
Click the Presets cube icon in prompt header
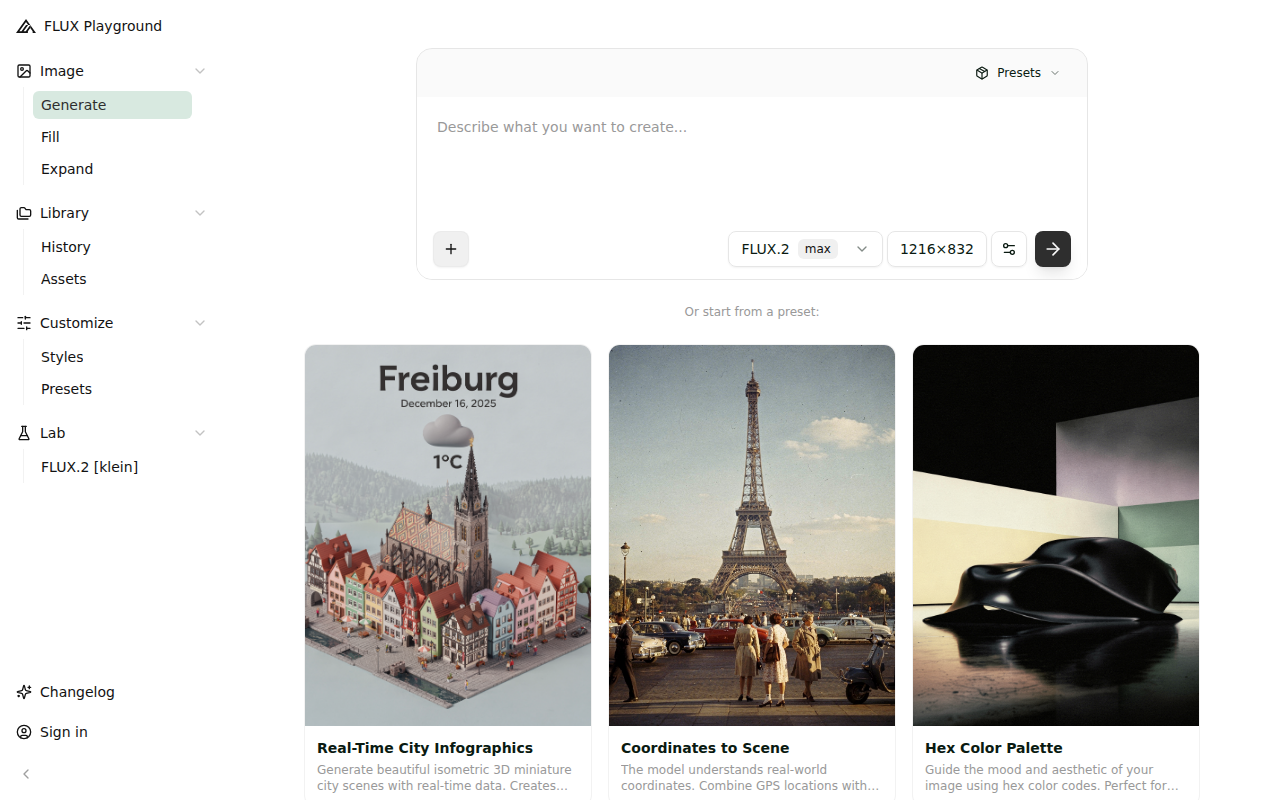click(982, 73)
